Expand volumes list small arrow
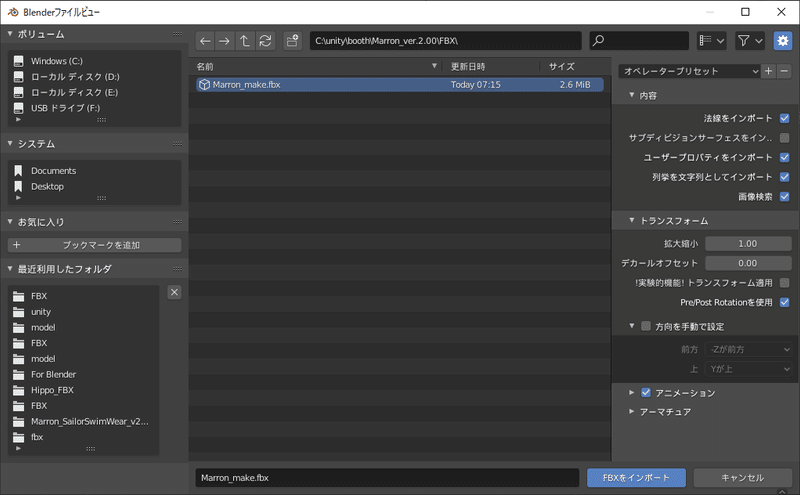 (x=18, y=119)
